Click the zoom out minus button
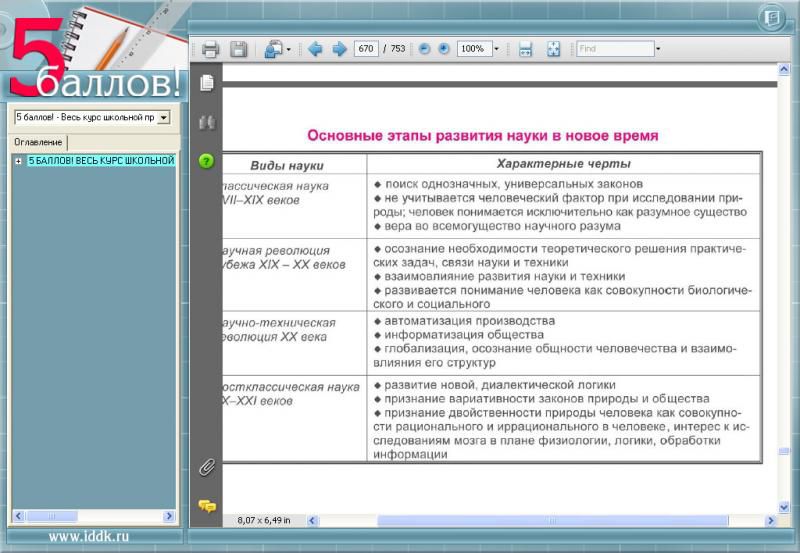The image size is (800, 553). tap(425, 49)
